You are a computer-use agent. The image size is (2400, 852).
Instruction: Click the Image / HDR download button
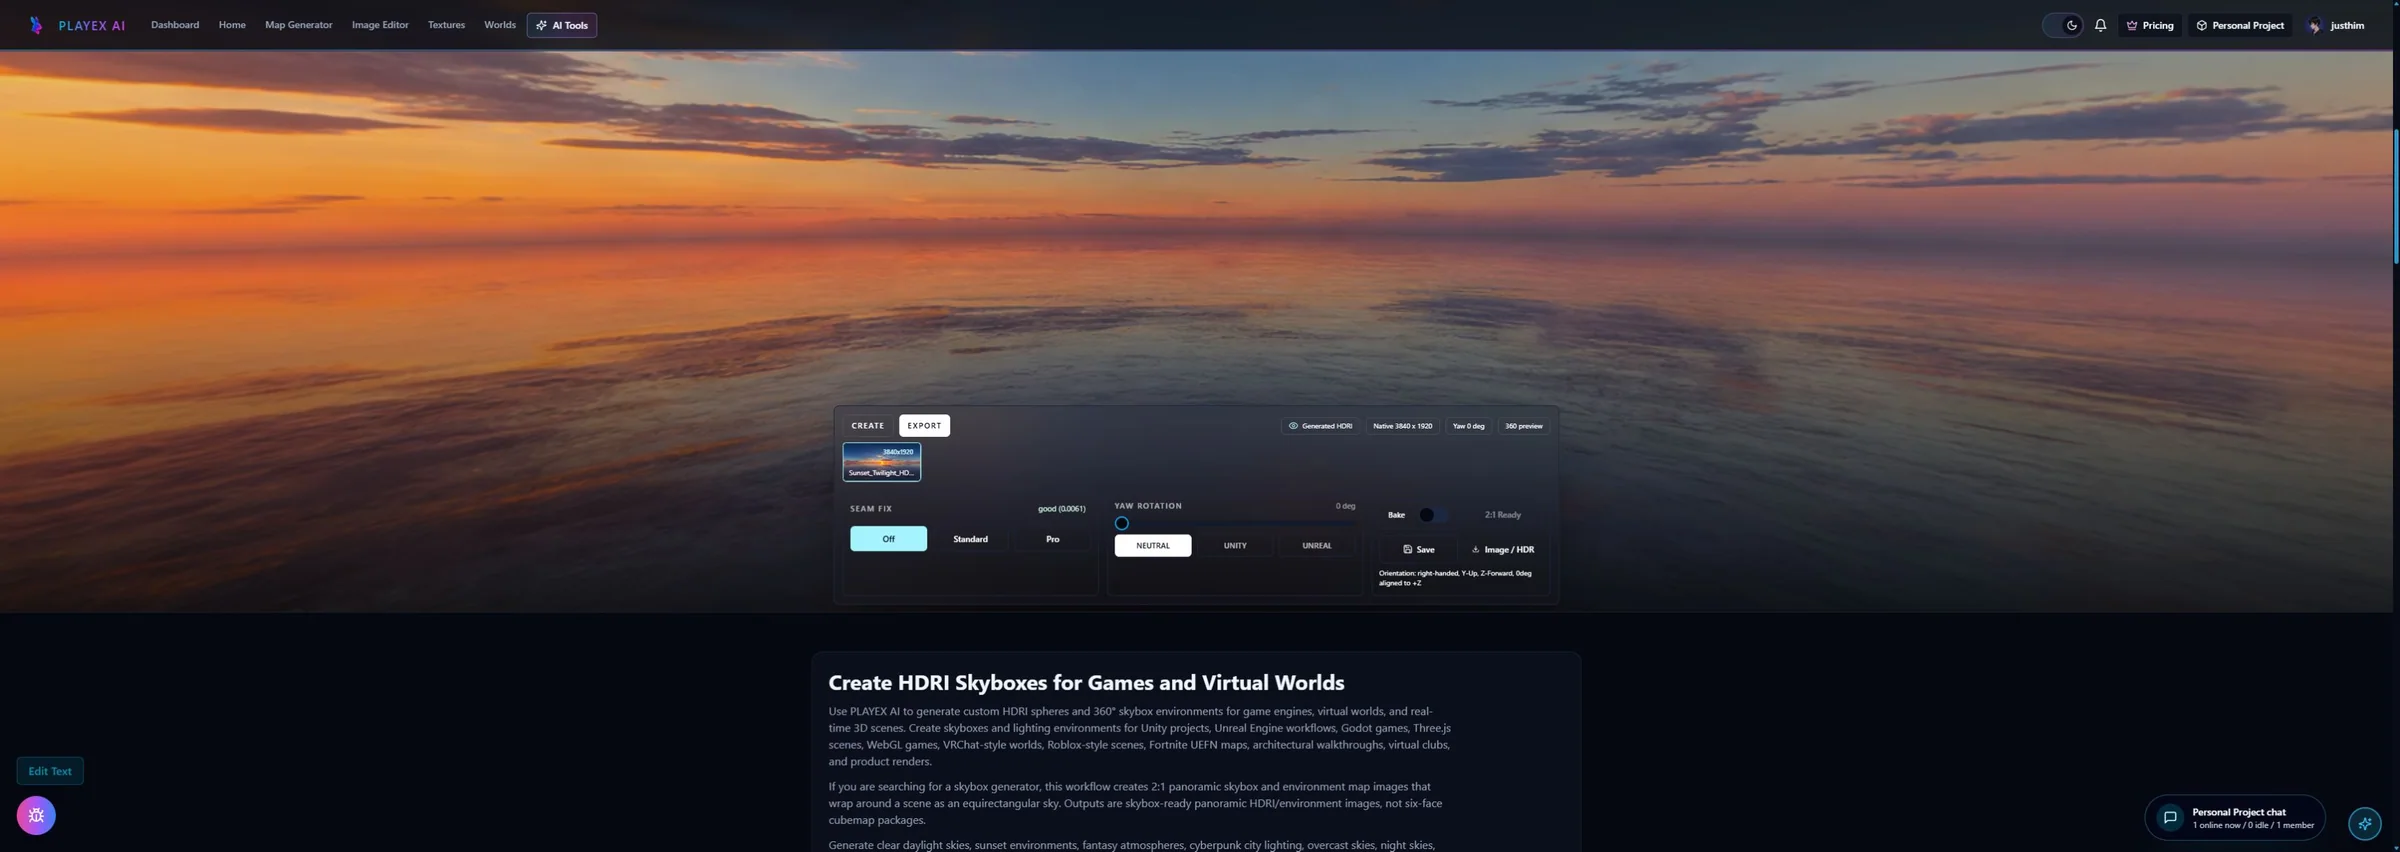tap(1503, 549)
